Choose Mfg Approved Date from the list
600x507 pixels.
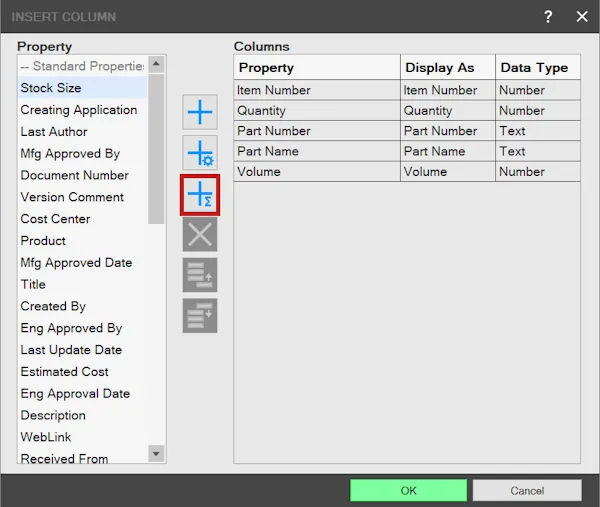tap(76, 262)
